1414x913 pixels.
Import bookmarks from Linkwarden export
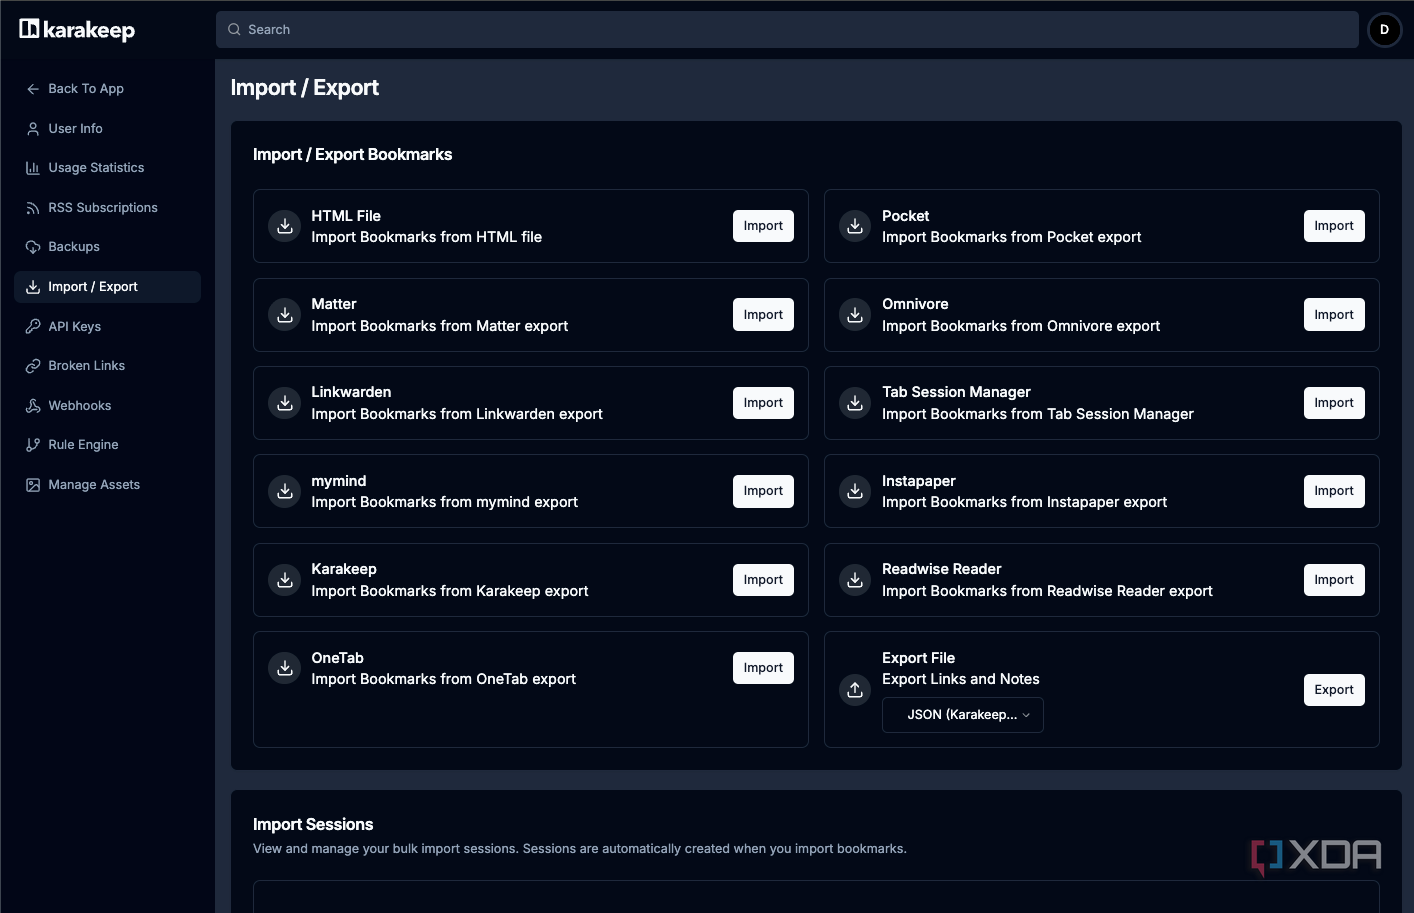[x=763, y=403]
